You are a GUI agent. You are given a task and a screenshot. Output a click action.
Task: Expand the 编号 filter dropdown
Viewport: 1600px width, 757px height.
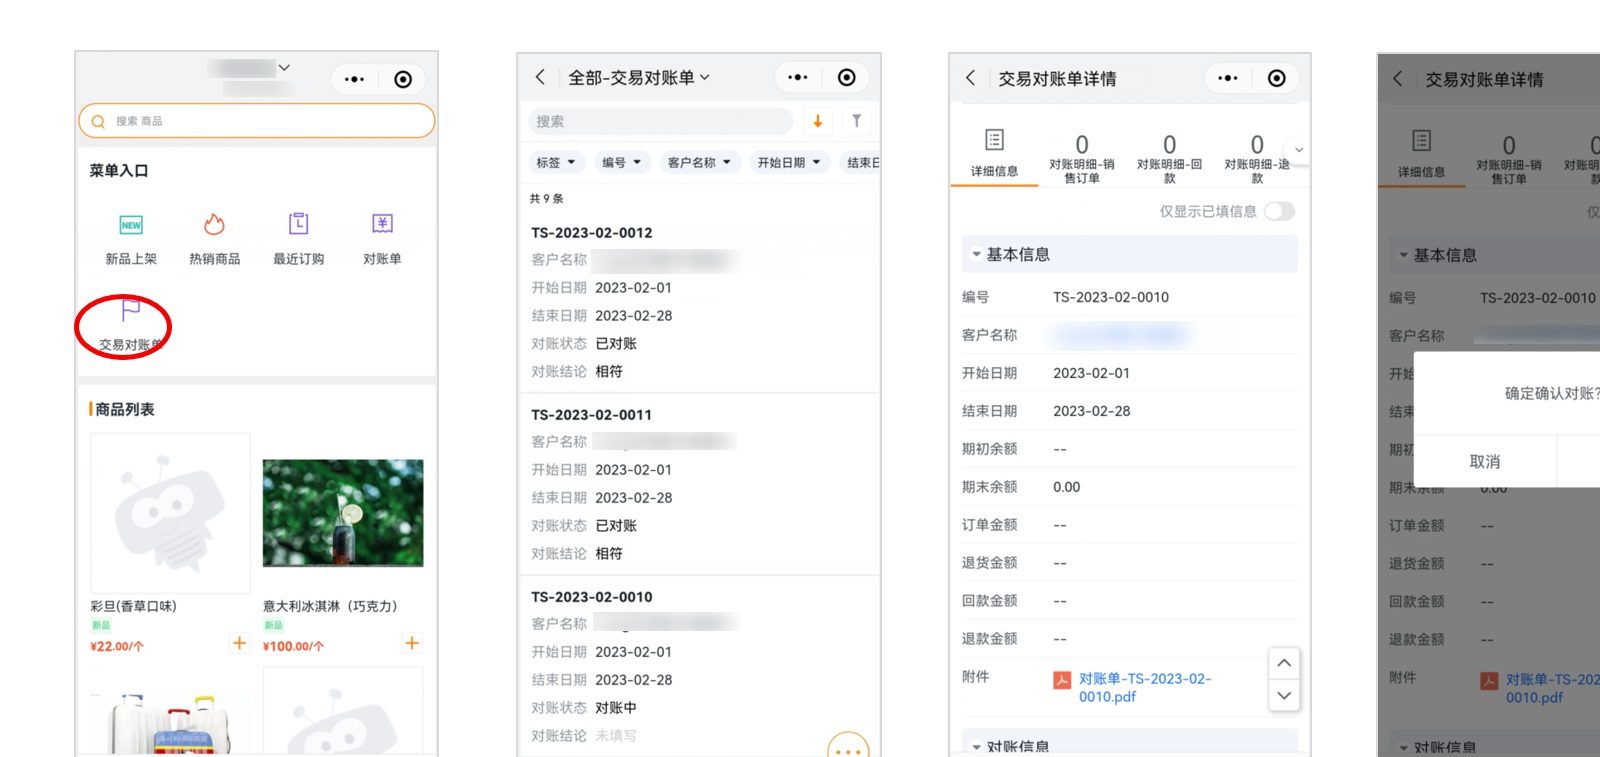click(622, 162)
